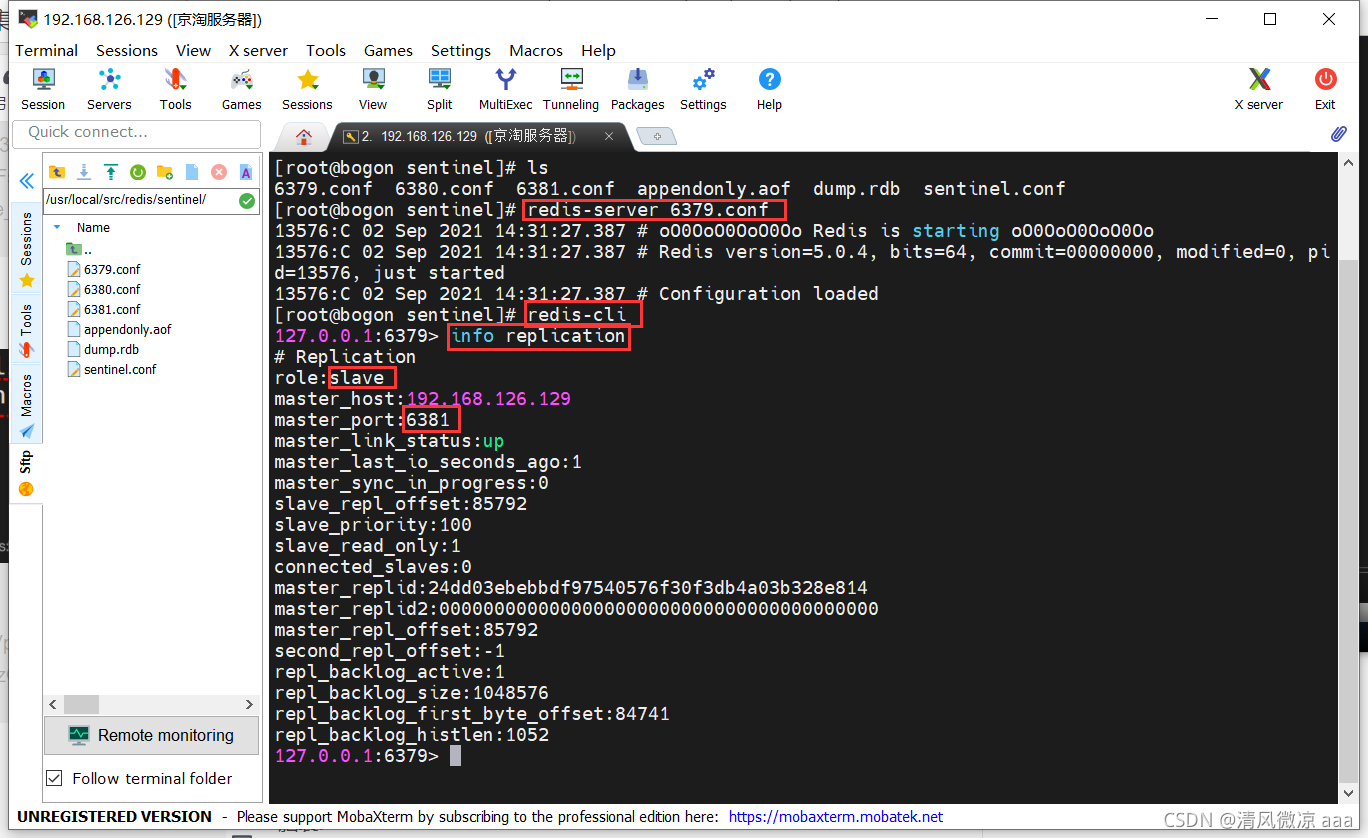Viewport: 1368px width, 838px height.
Task: Open the Sessions menu
Action: click(x=127, y=50)
